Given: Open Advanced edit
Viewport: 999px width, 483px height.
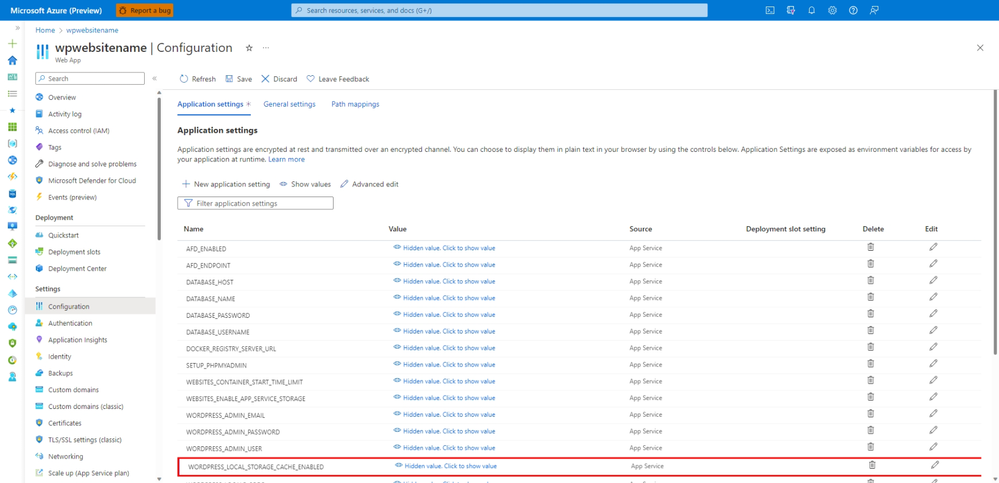Looking at the screenshot, I should [x=369, y=184].
